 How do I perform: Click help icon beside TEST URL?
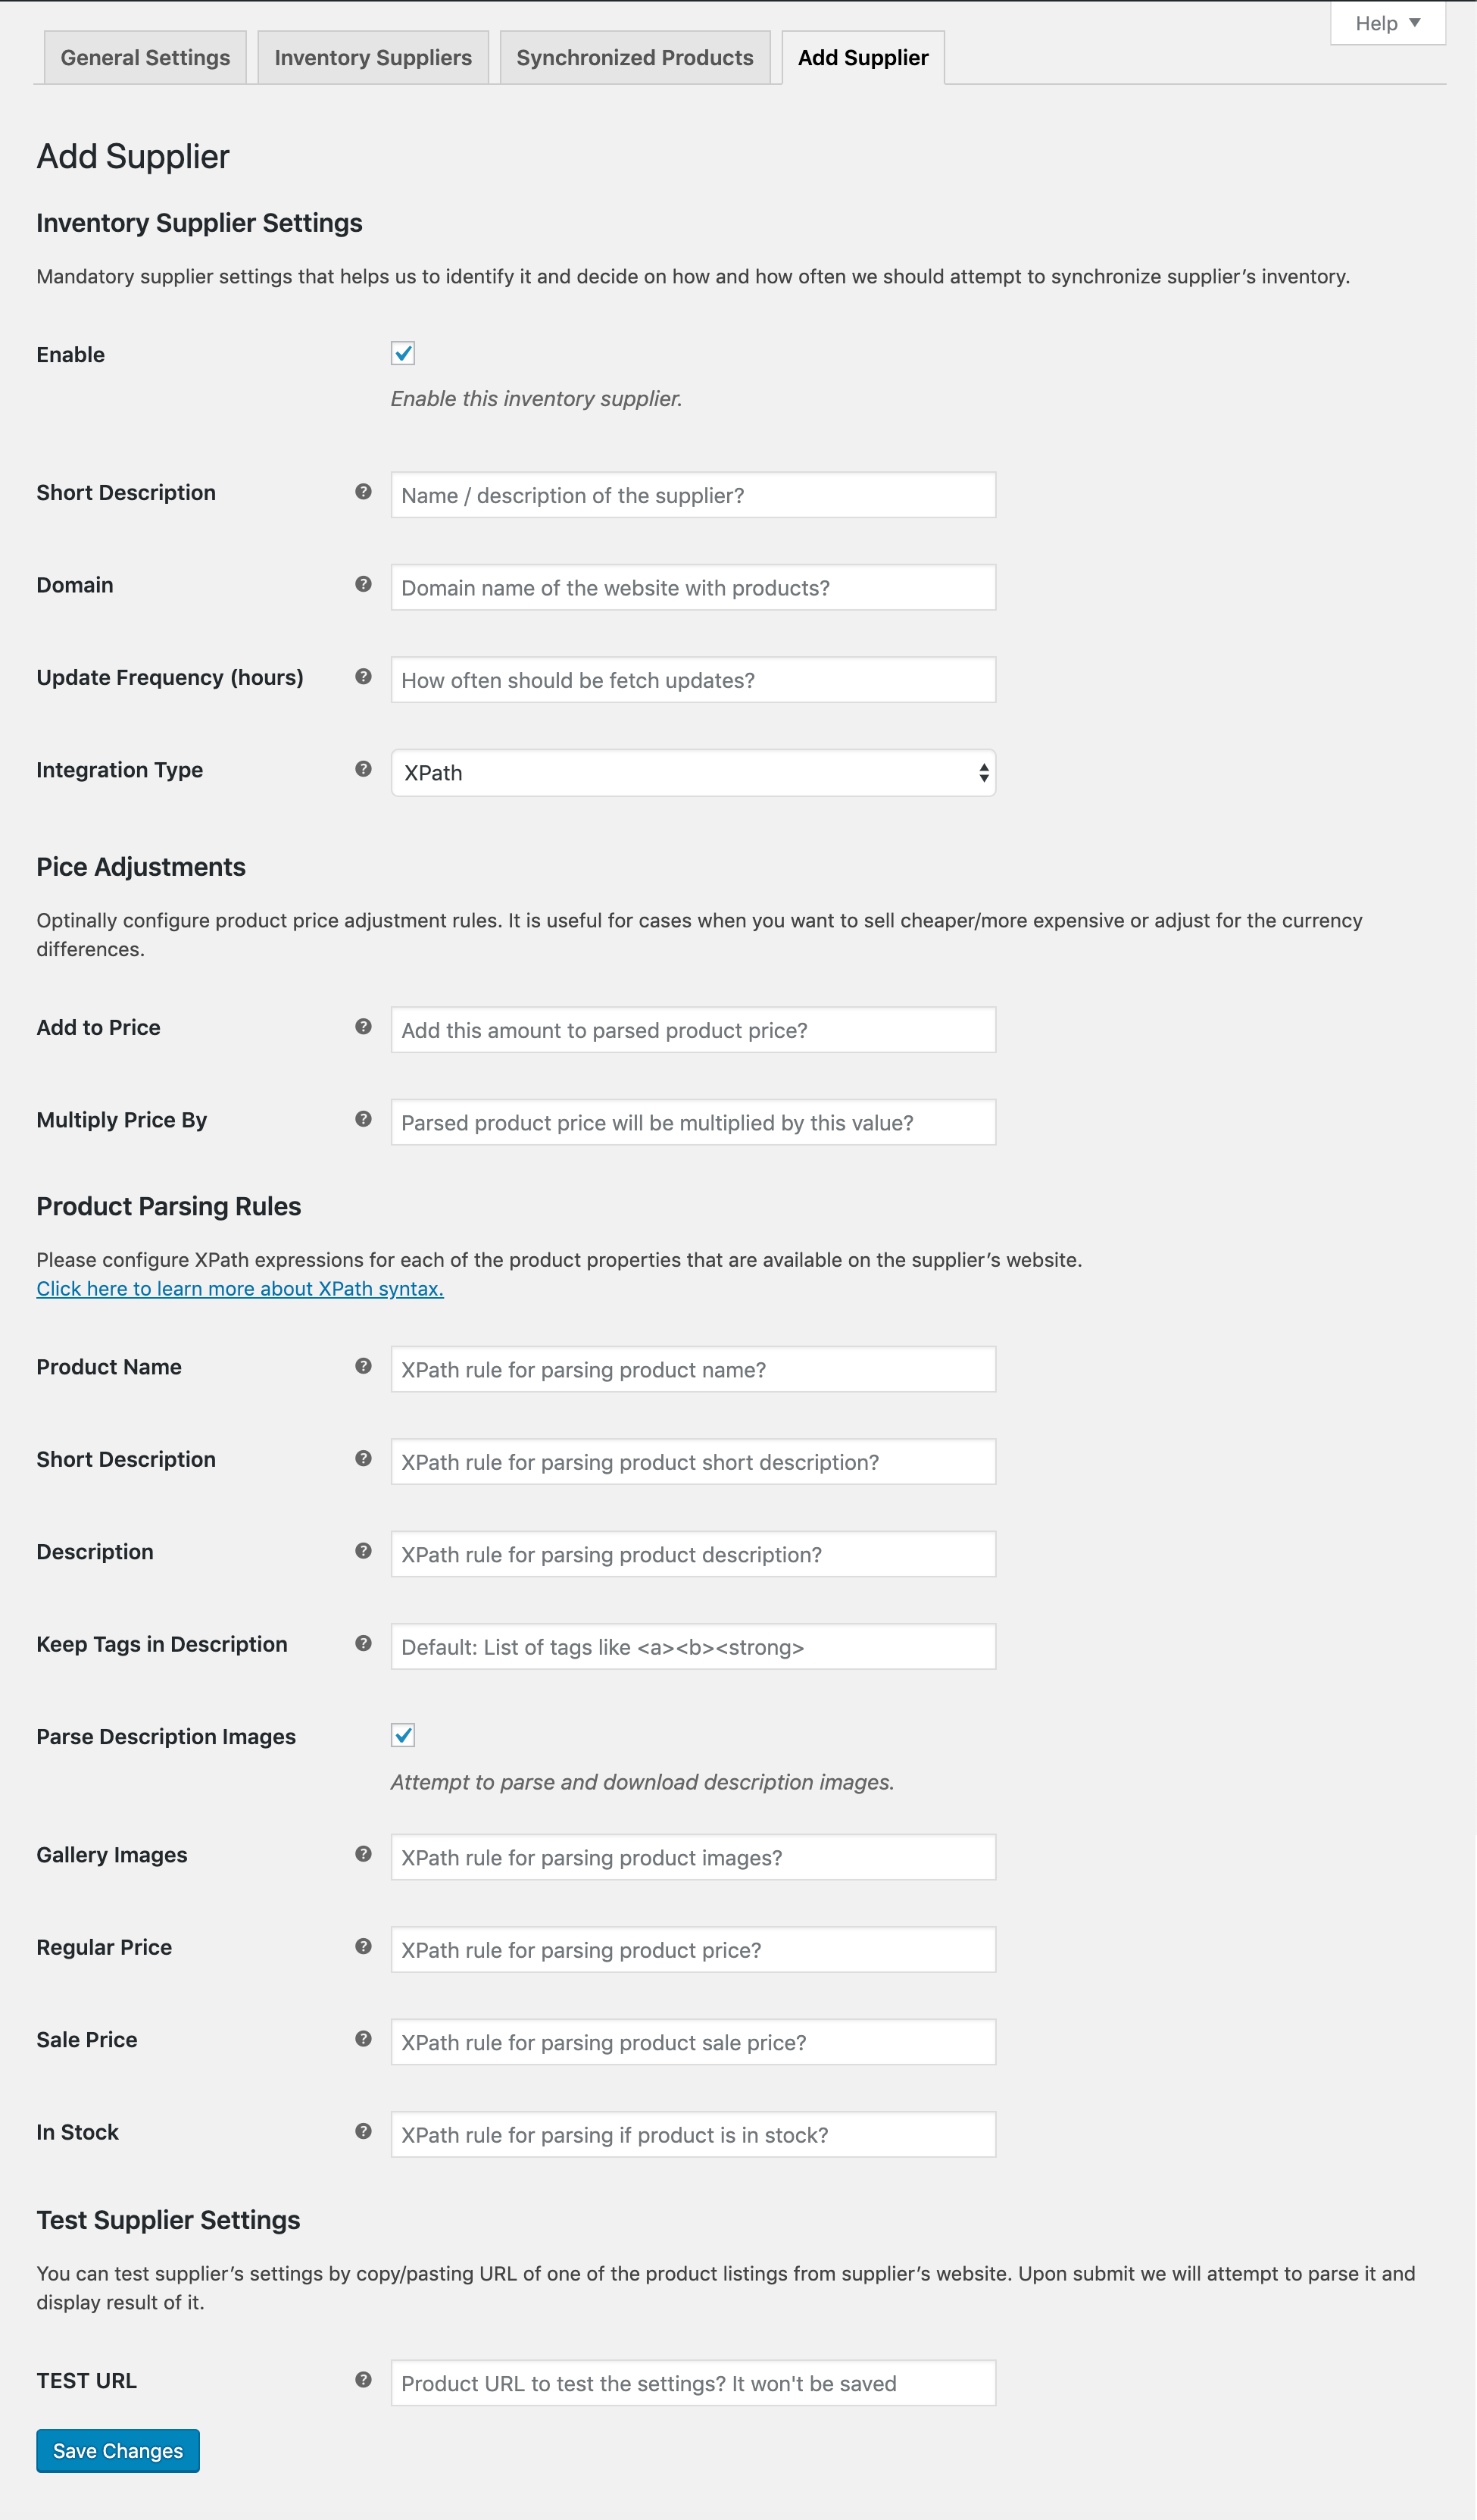pyautogui.click(x=363, y=2380)
